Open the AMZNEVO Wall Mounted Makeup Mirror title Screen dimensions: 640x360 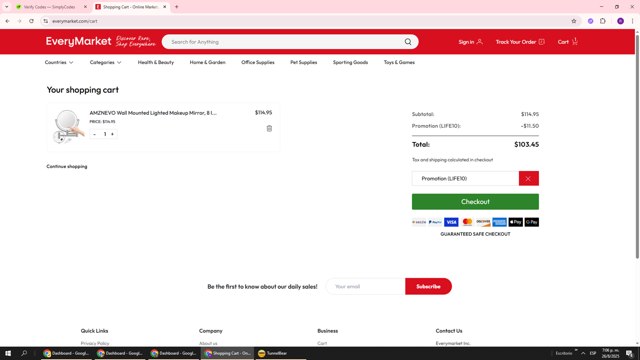click(x=153, y=113)
